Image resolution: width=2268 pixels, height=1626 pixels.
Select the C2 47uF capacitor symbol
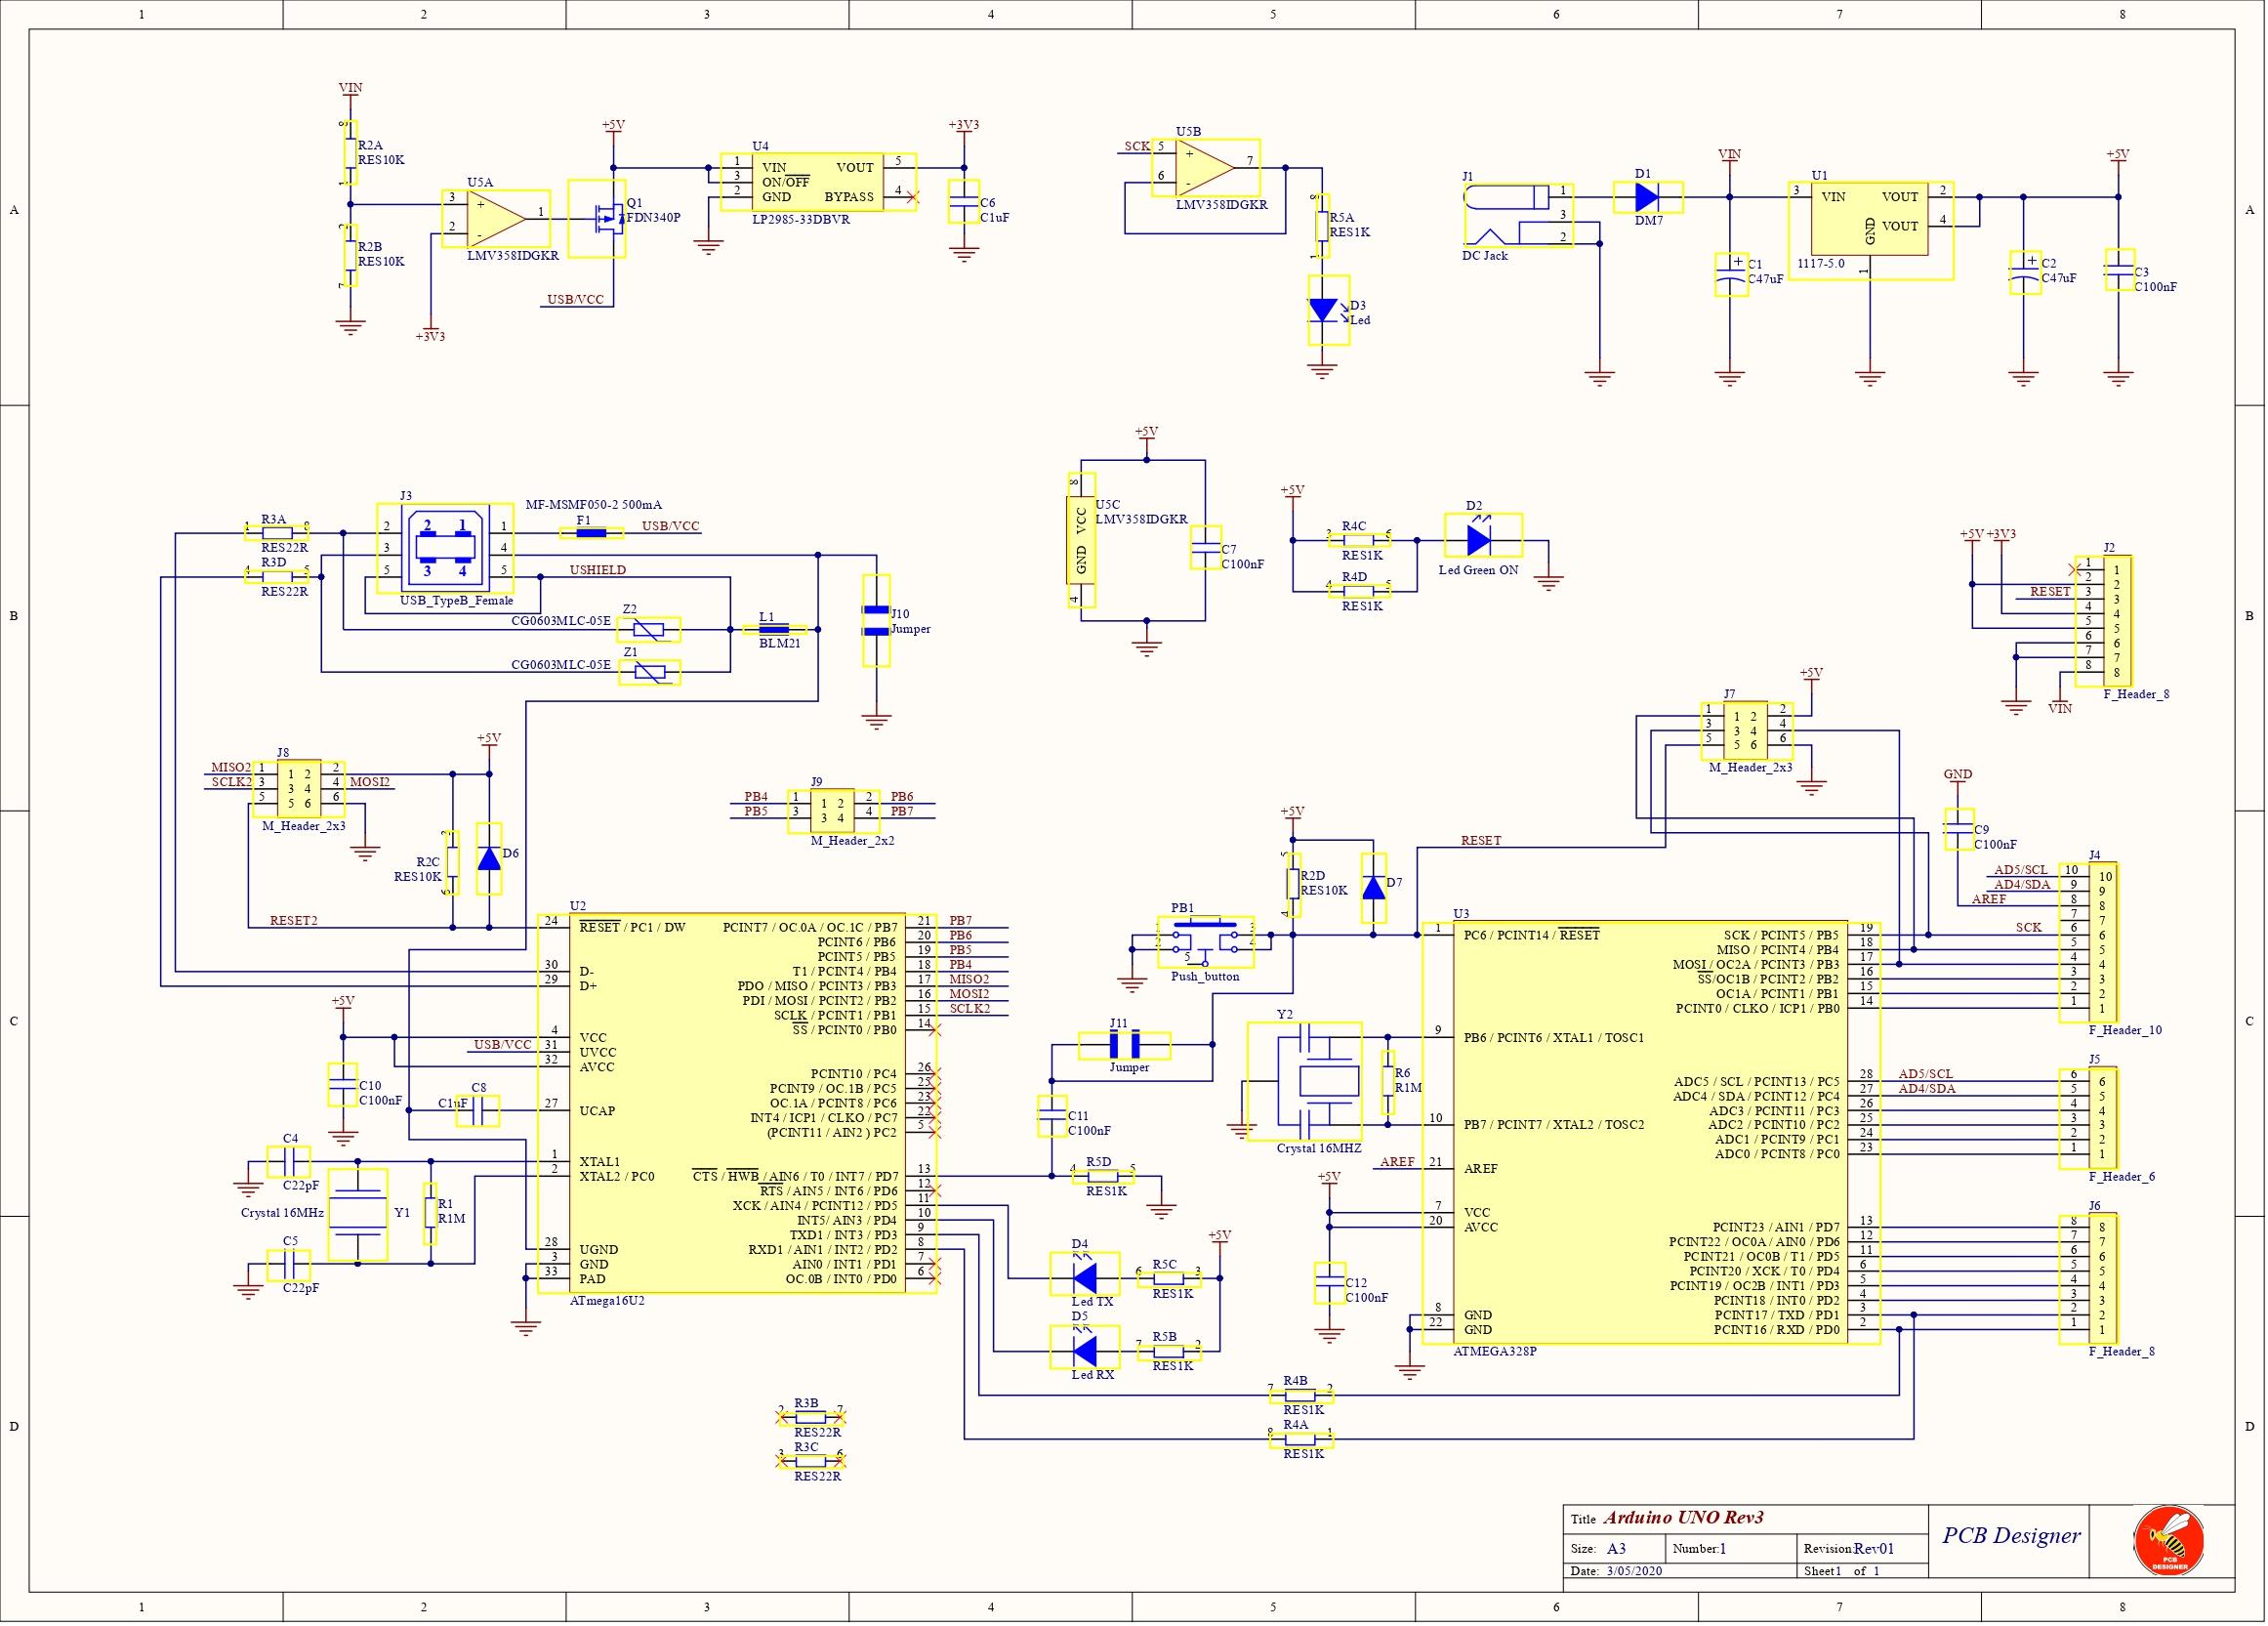click(2024, 272)
